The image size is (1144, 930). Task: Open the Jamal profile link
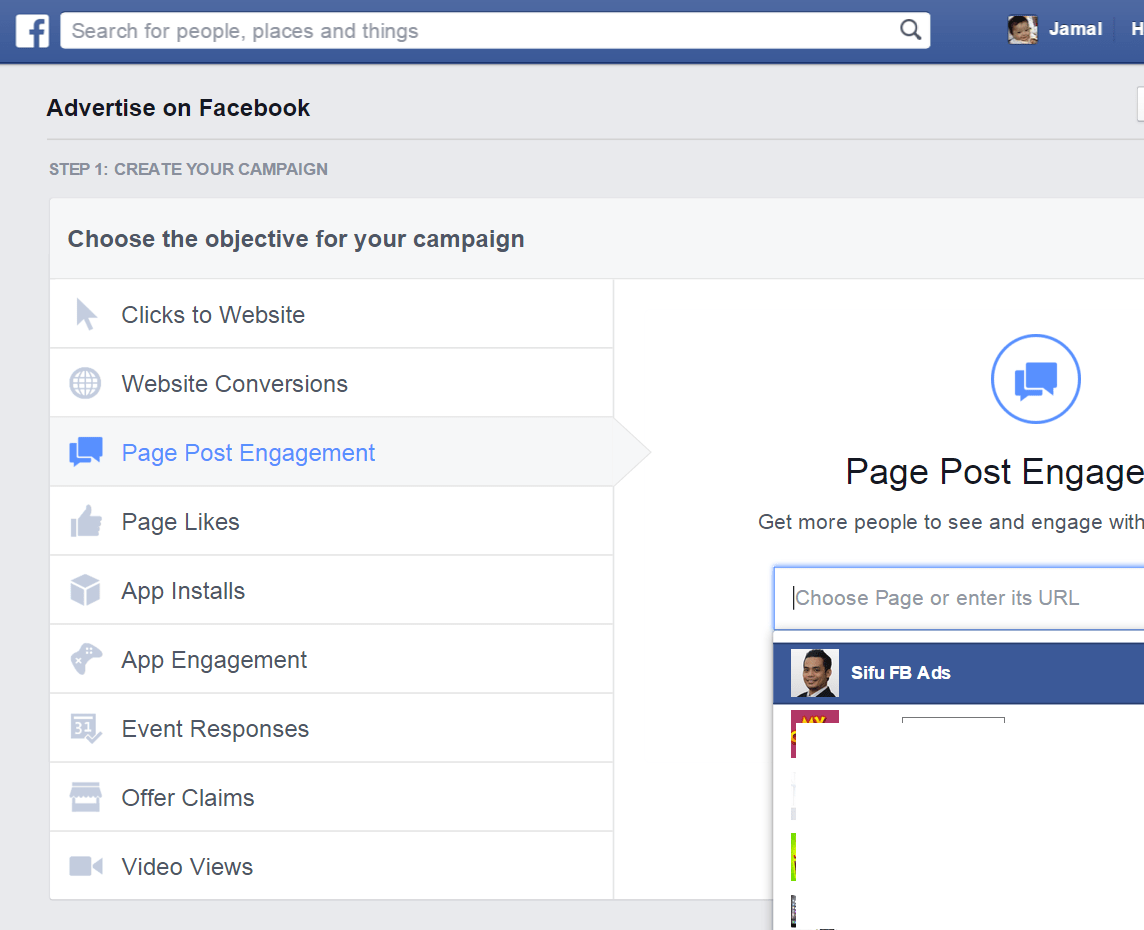[x=1075, y=29]
